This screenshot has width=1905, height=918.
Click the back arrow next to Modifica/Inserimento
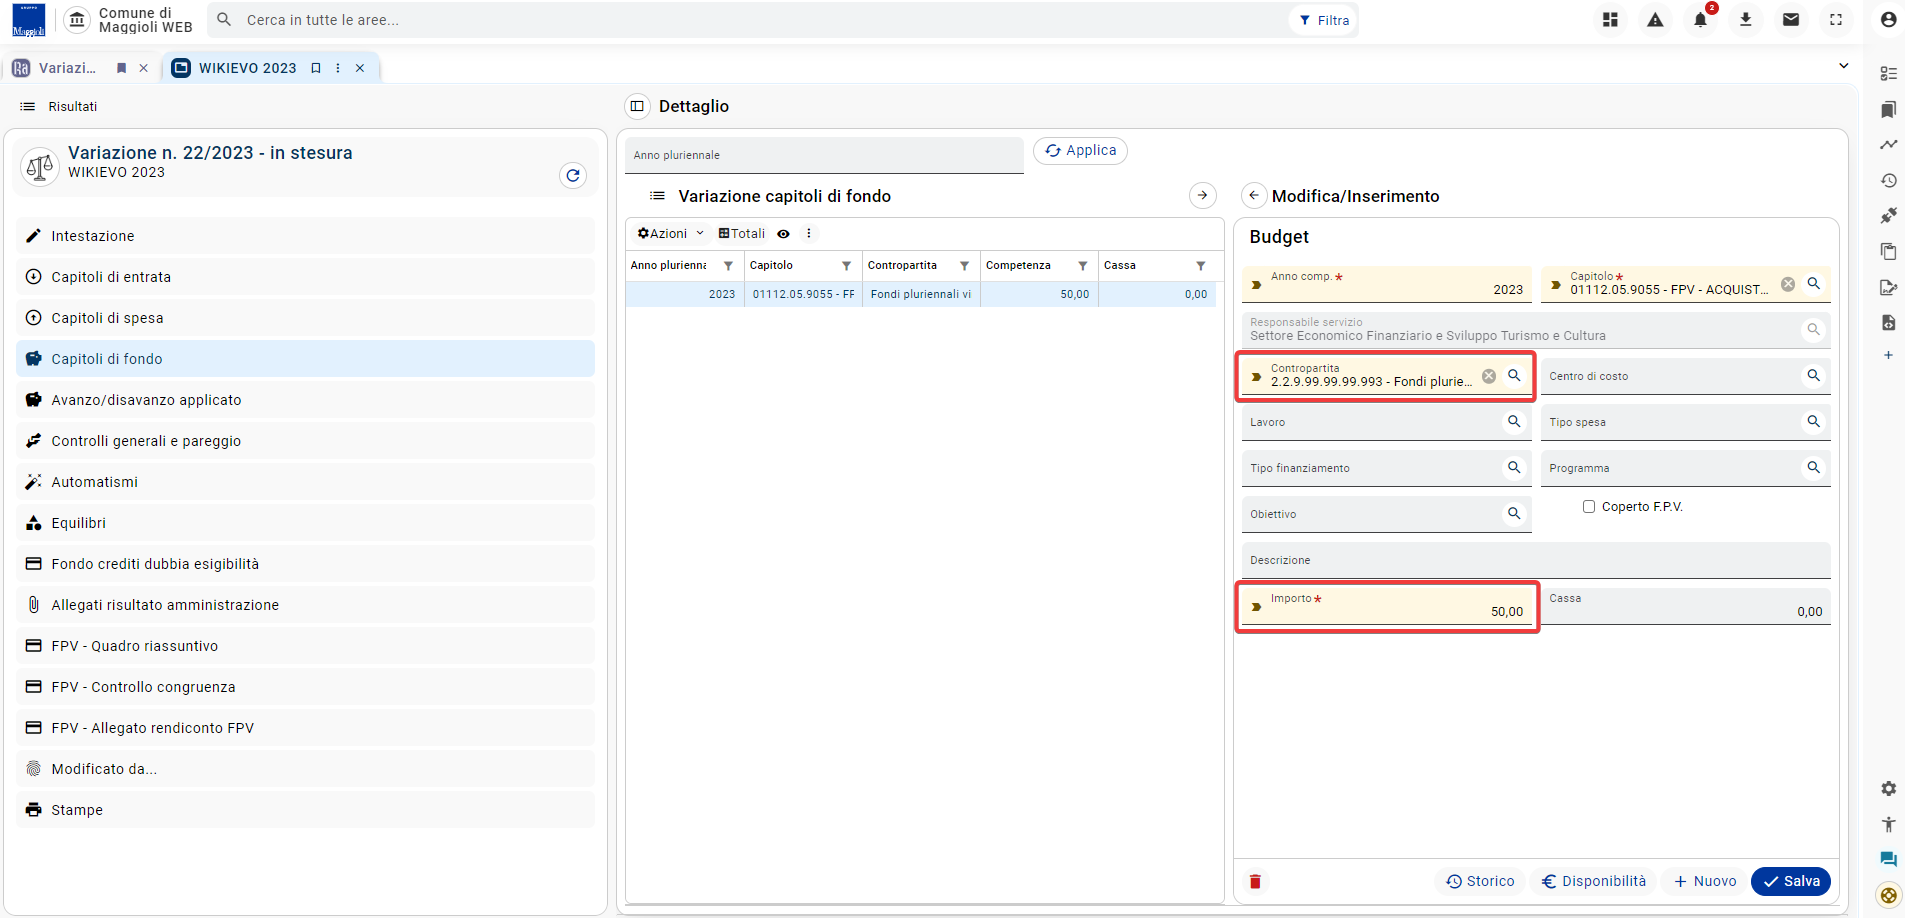coord(1254,196)
